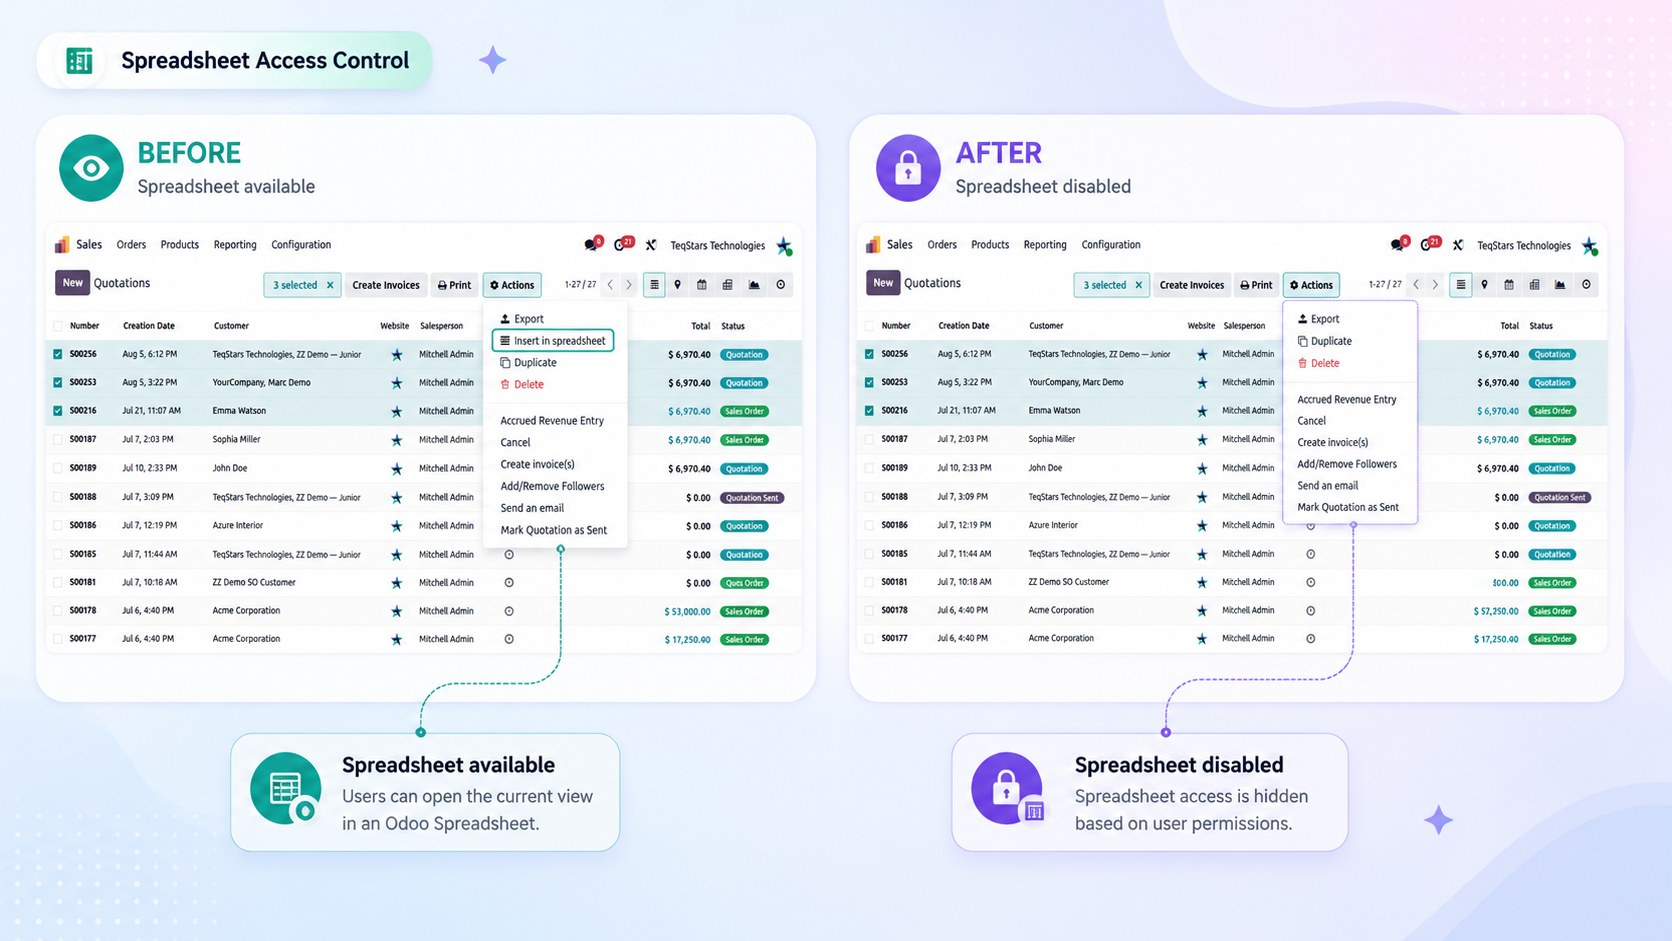
Task: Click Create Invoices button in After panel
Action: tap(1191, 285)
